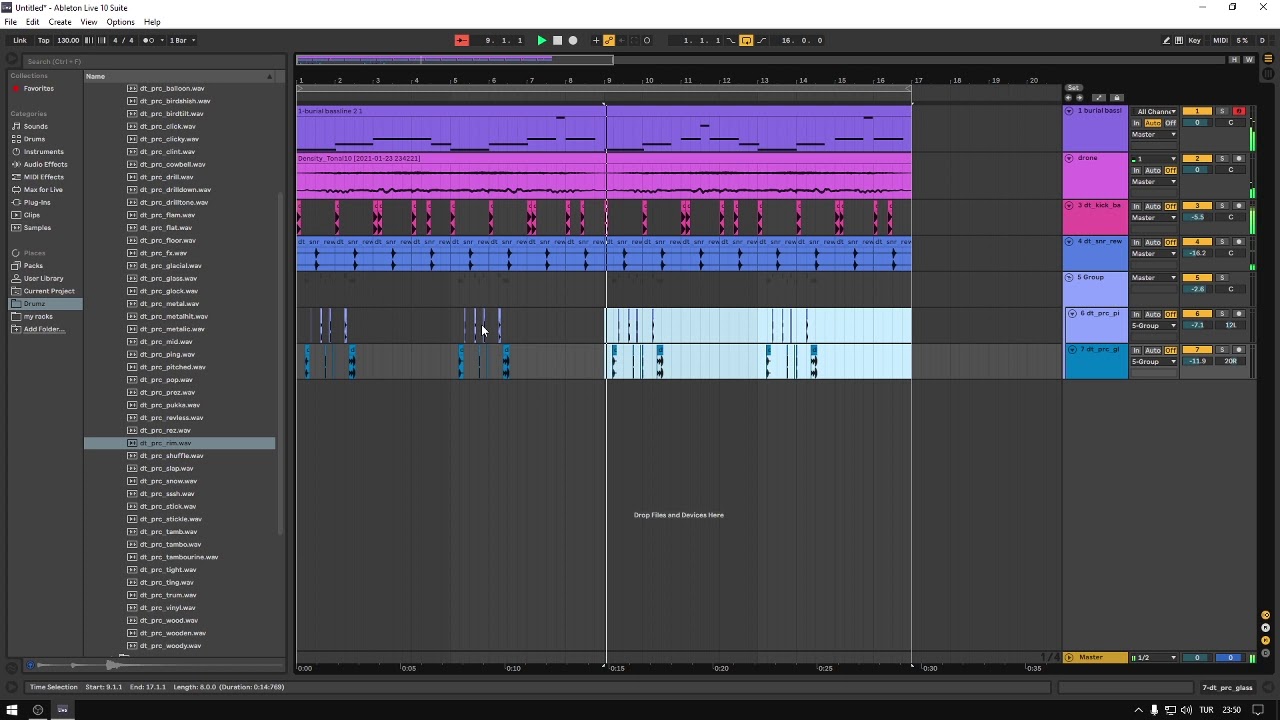Click the browser preview headphone button
The image size is (1280, 720).
(x=30, y=665)
